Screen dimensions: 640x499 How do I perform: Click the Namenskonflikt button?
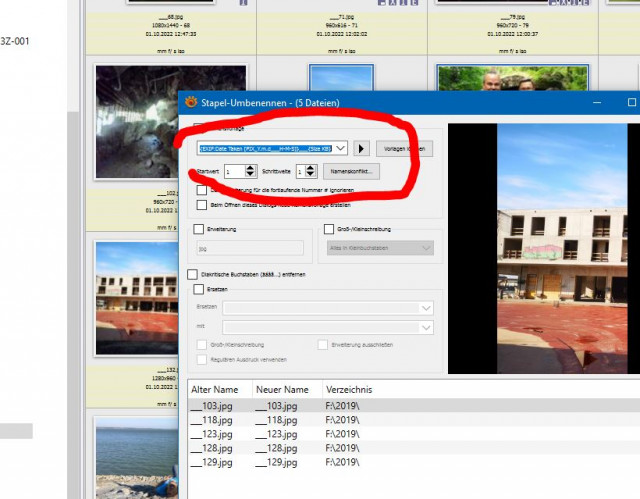click(x=351, y=171)
